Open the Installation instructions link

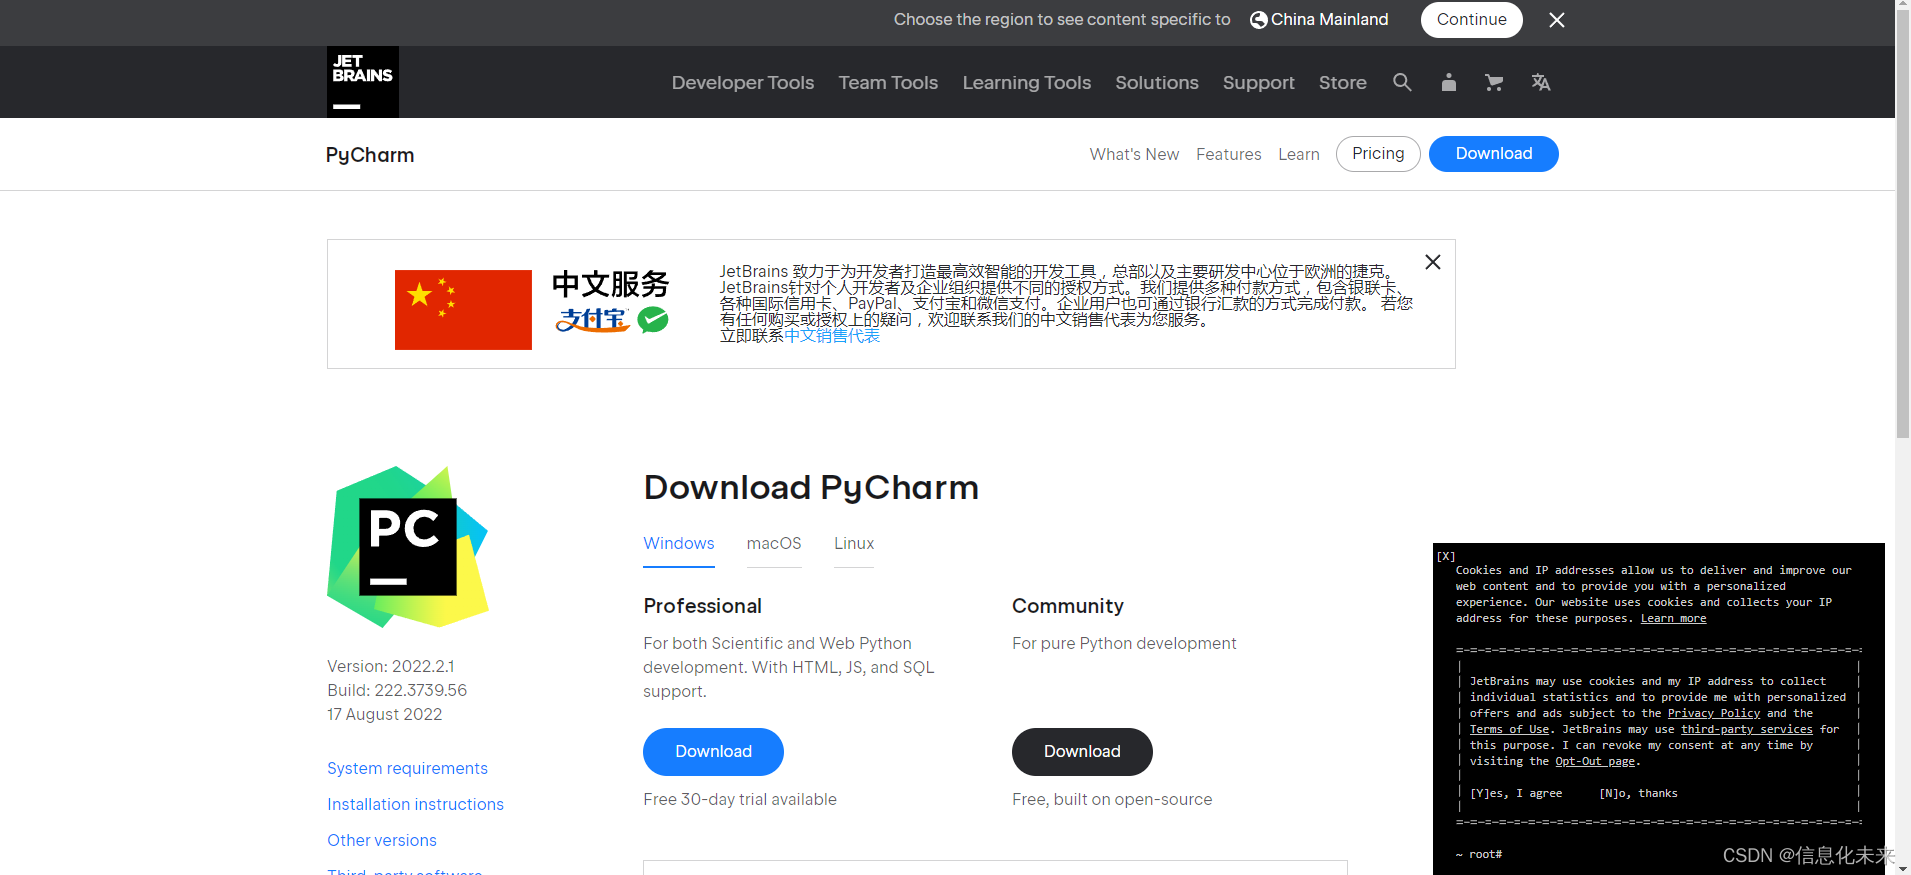click(x=416, y=804)
